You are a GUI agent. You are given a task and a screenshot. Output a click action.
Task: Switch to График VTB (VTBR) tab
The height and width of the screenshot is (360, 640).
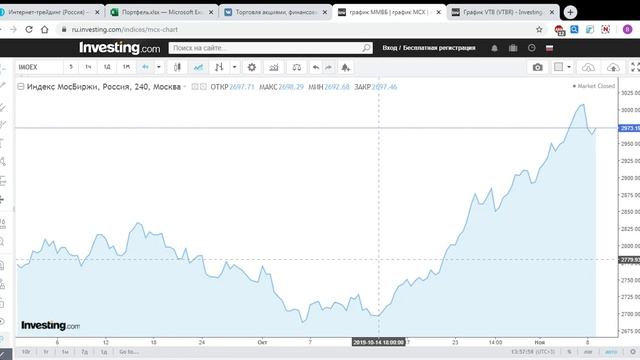tap(502, 12)
